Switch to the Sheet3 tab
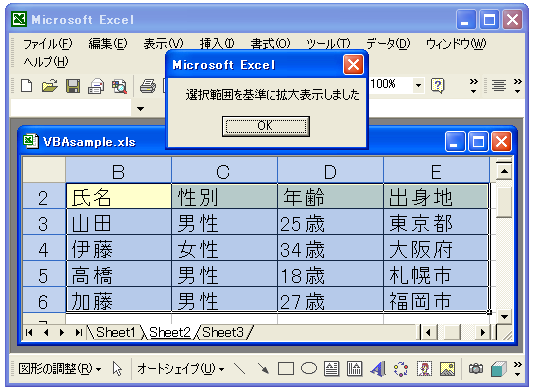 (223, 332)
